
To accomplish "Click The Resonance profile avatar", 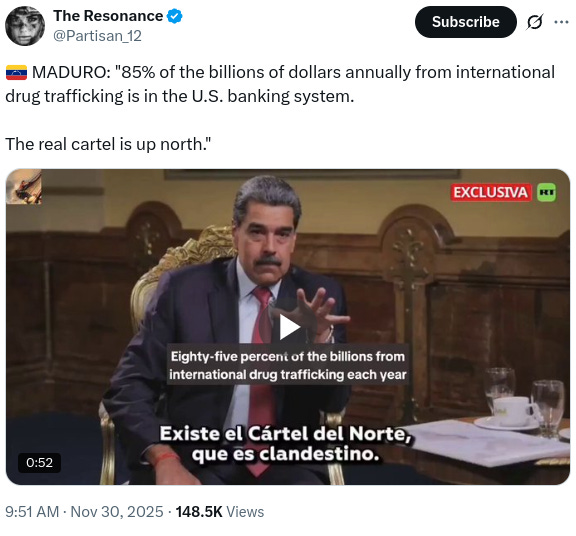I will 25,26.
